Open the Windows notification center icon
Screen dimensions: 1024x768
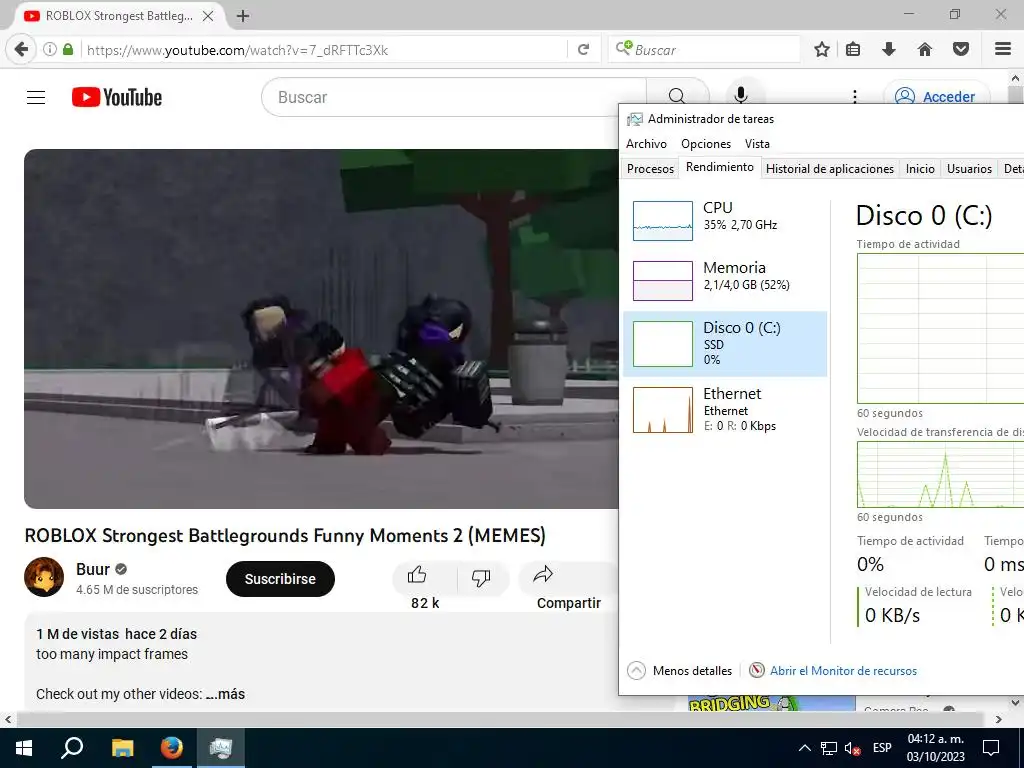pos(991,748)
